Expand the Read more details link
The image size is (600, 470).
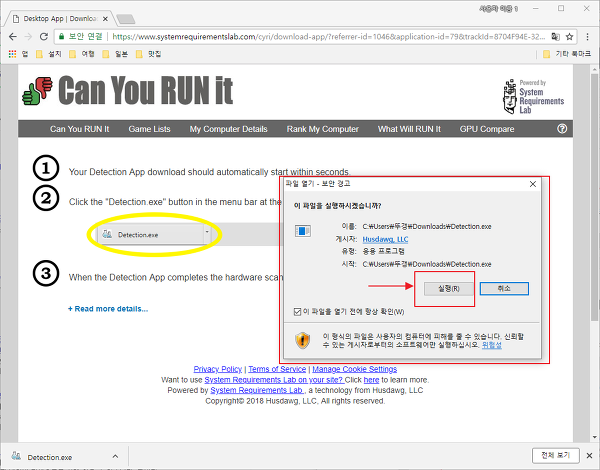tap(108, 309)
